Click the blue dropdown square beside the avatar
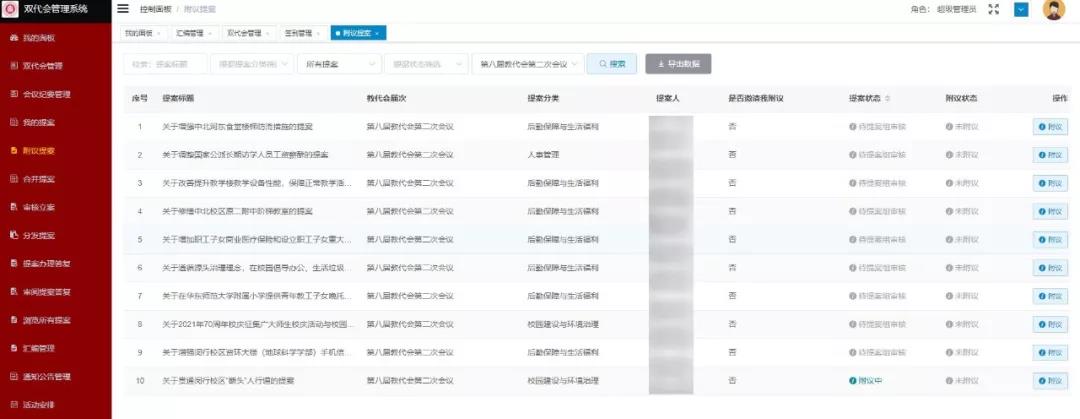This screenshot has height=419, width=1080. coord(1021,9)
